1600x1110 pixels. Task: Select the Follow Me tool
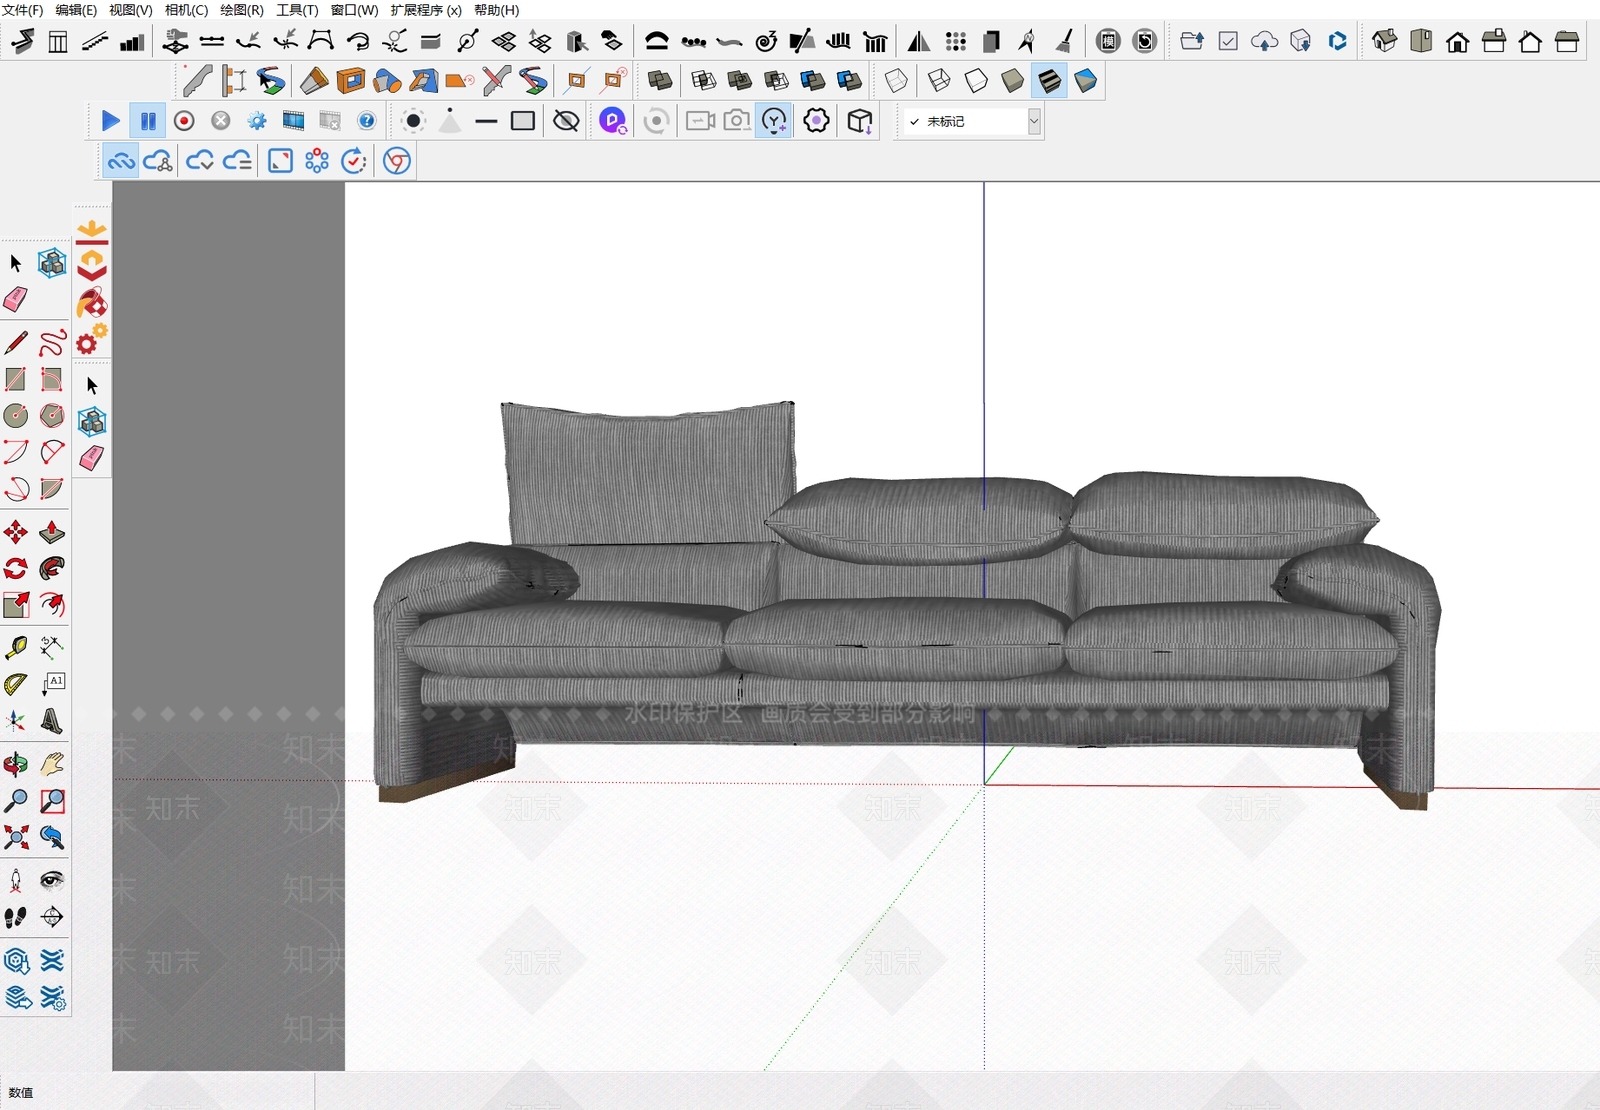(52, 568)
